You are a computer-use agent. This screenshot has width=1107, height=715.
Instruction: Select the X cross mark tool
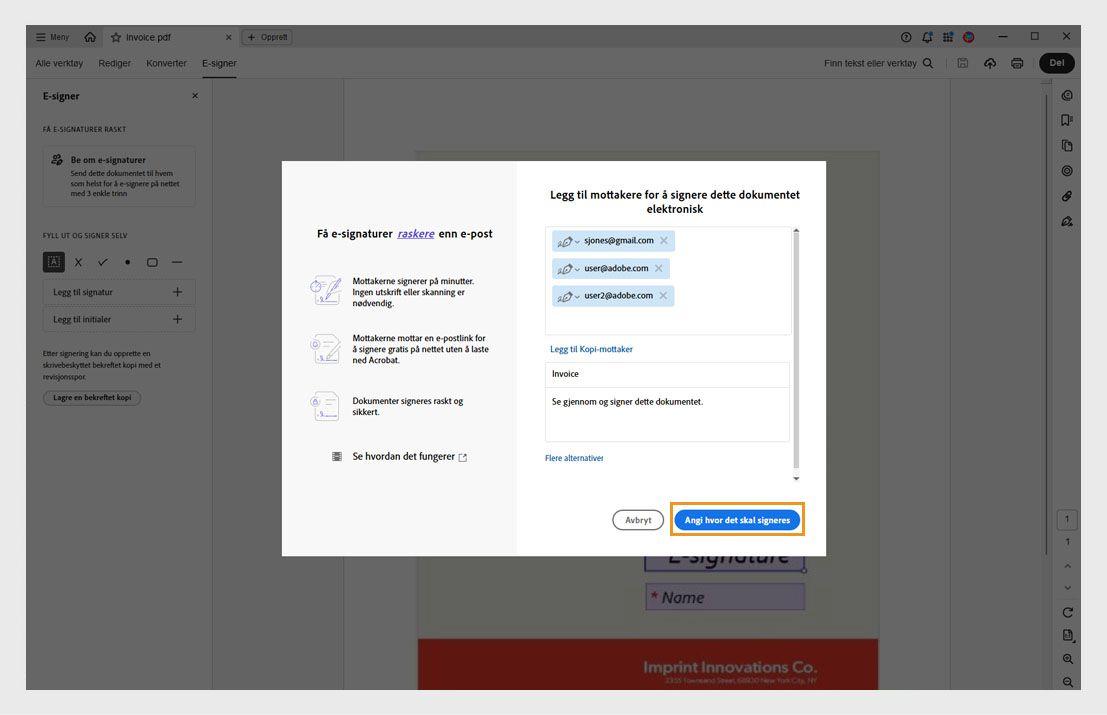(78, 263)
